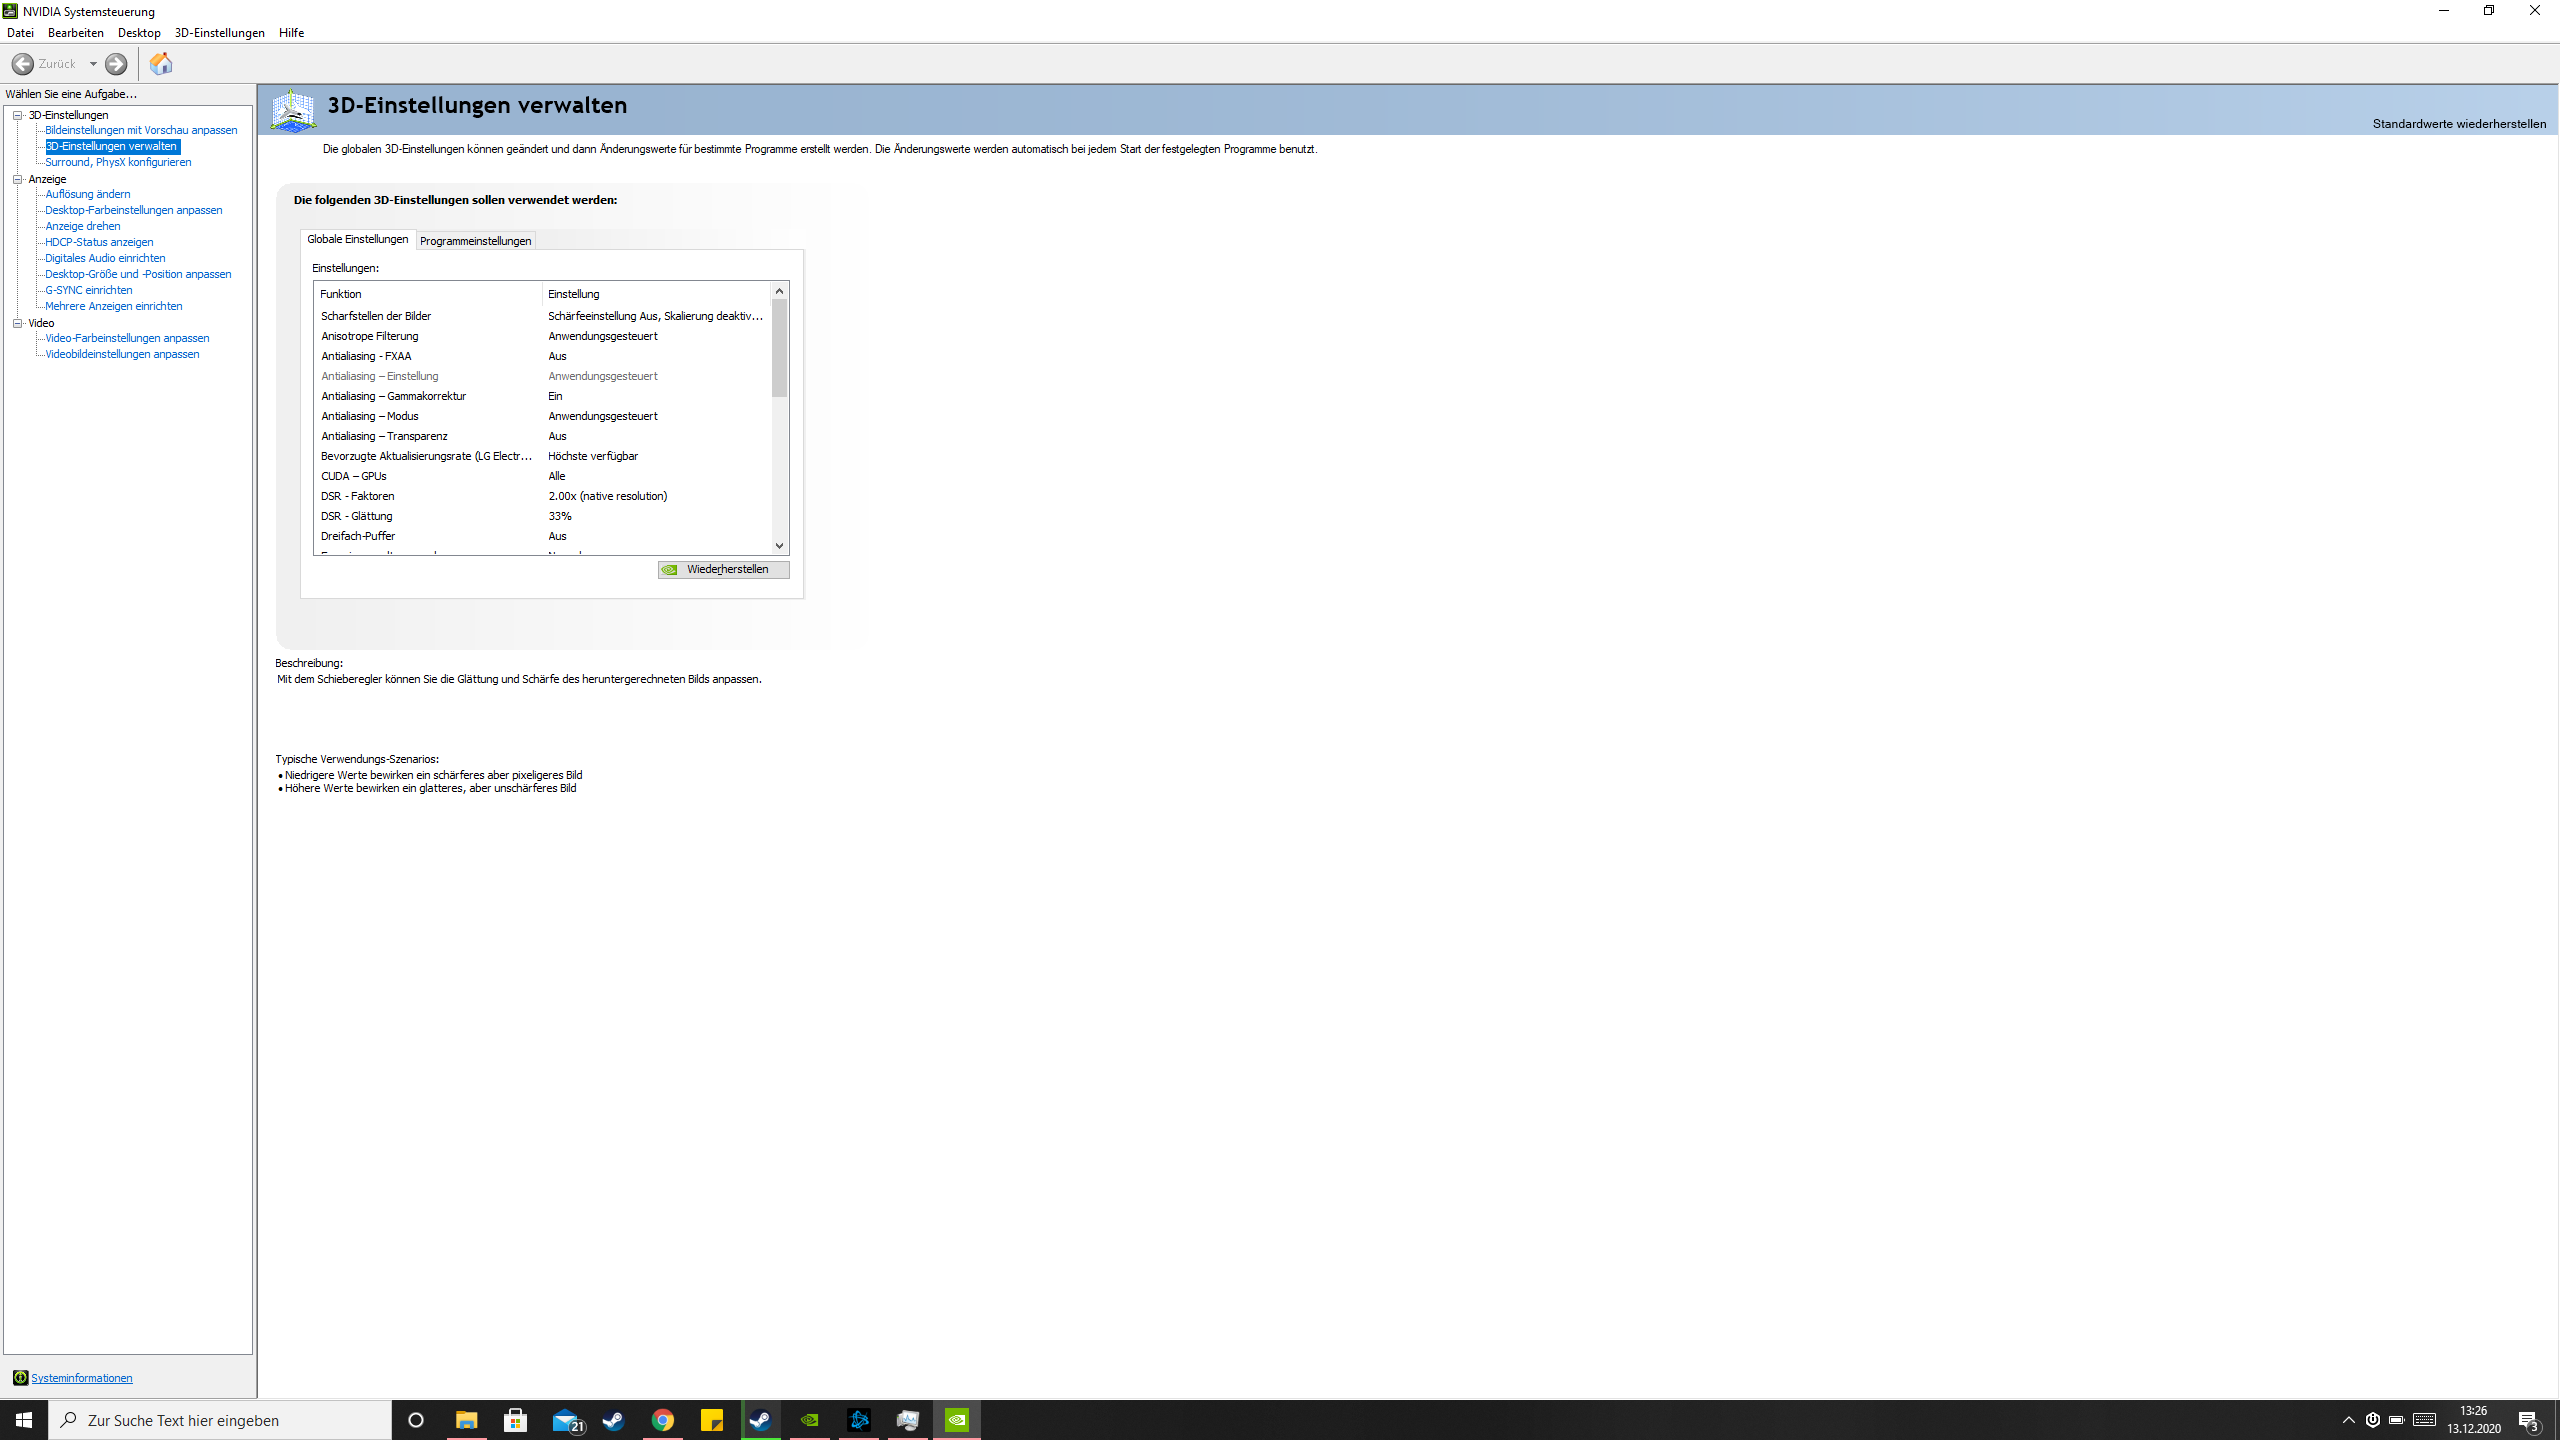Screen dimensions: 2560x1440
Task: Open Back button history dropdown arrow
Action: (93, 64)
